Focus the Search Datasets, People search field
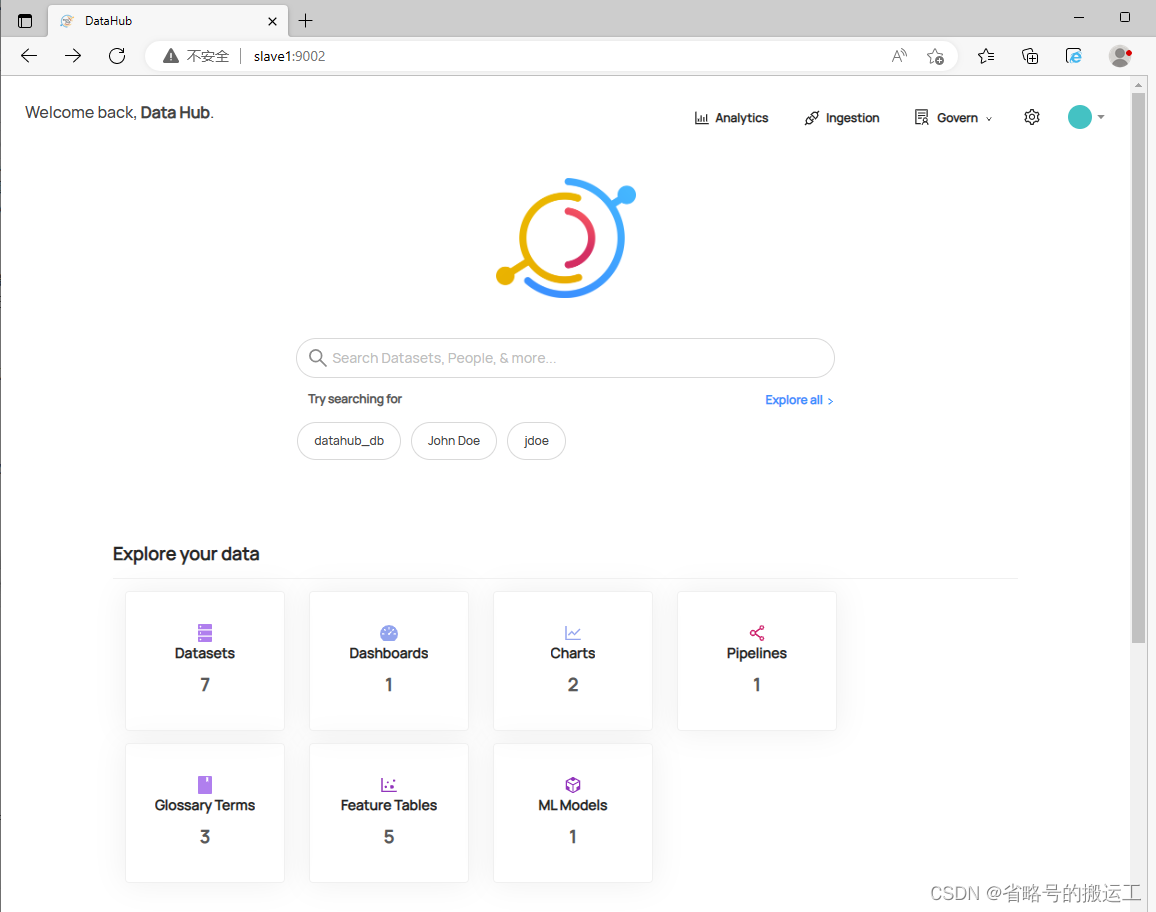 [565, 358]
